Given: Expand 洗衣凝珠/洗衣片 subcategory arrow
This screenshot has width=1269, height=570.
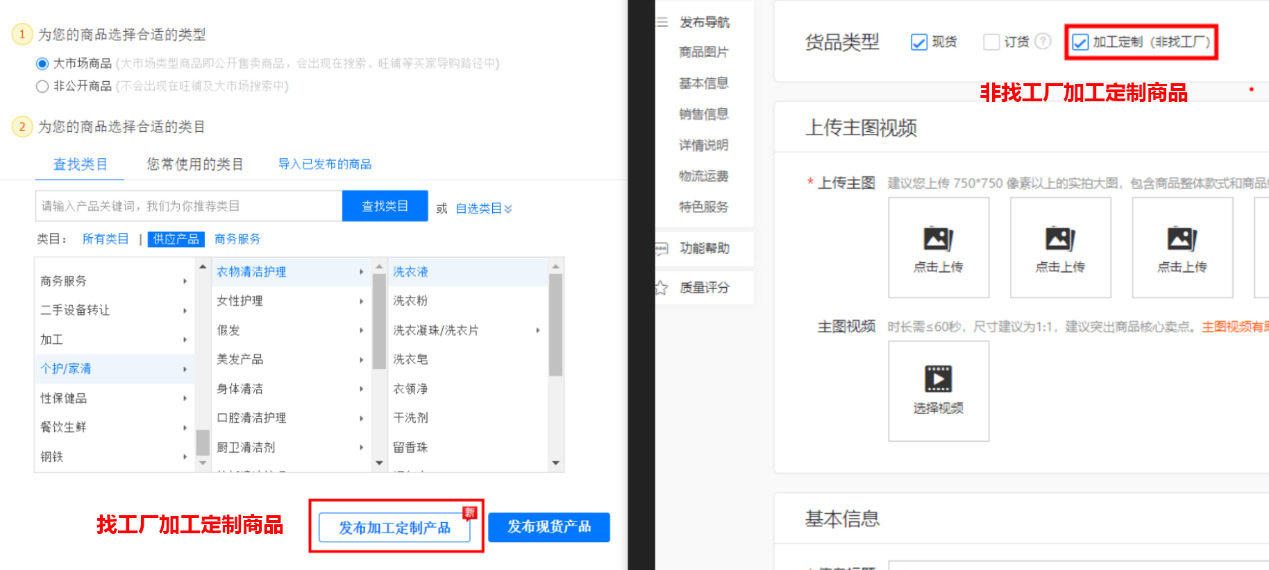Looking at the screenshot, I should 538,330.
